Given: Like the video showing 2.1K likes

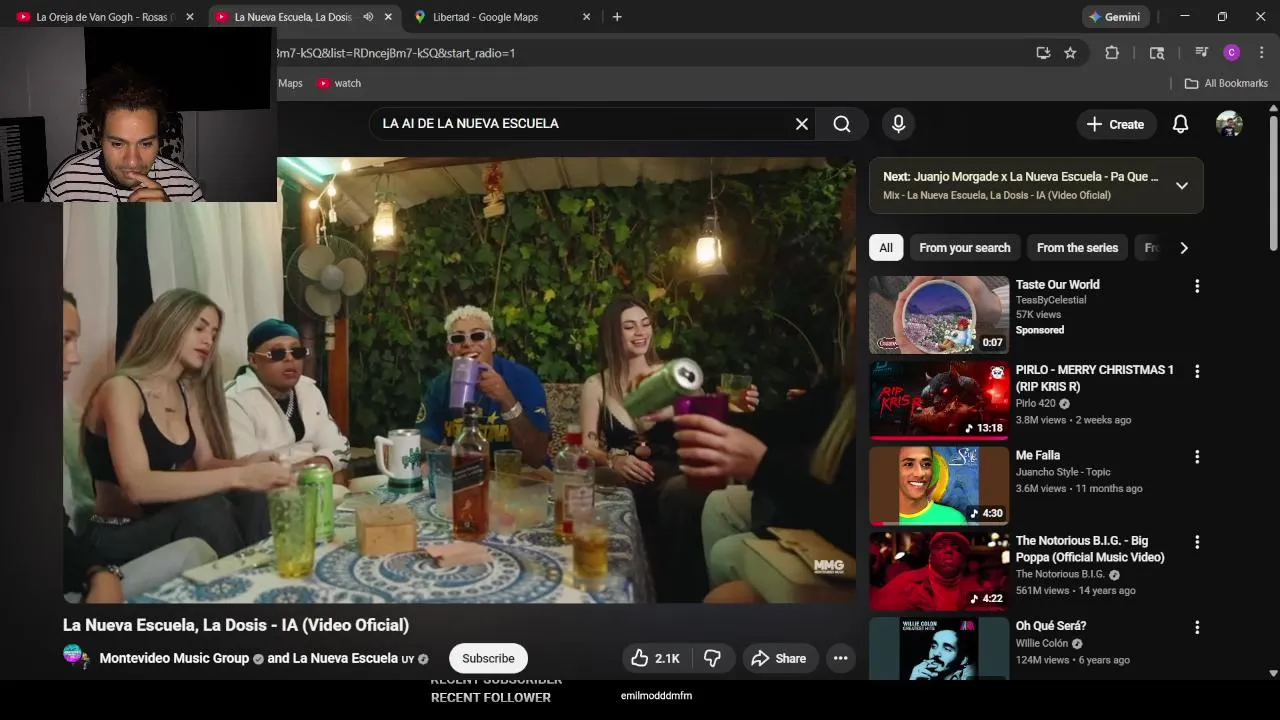Looking at the screenshot, I should pos(655,658).
